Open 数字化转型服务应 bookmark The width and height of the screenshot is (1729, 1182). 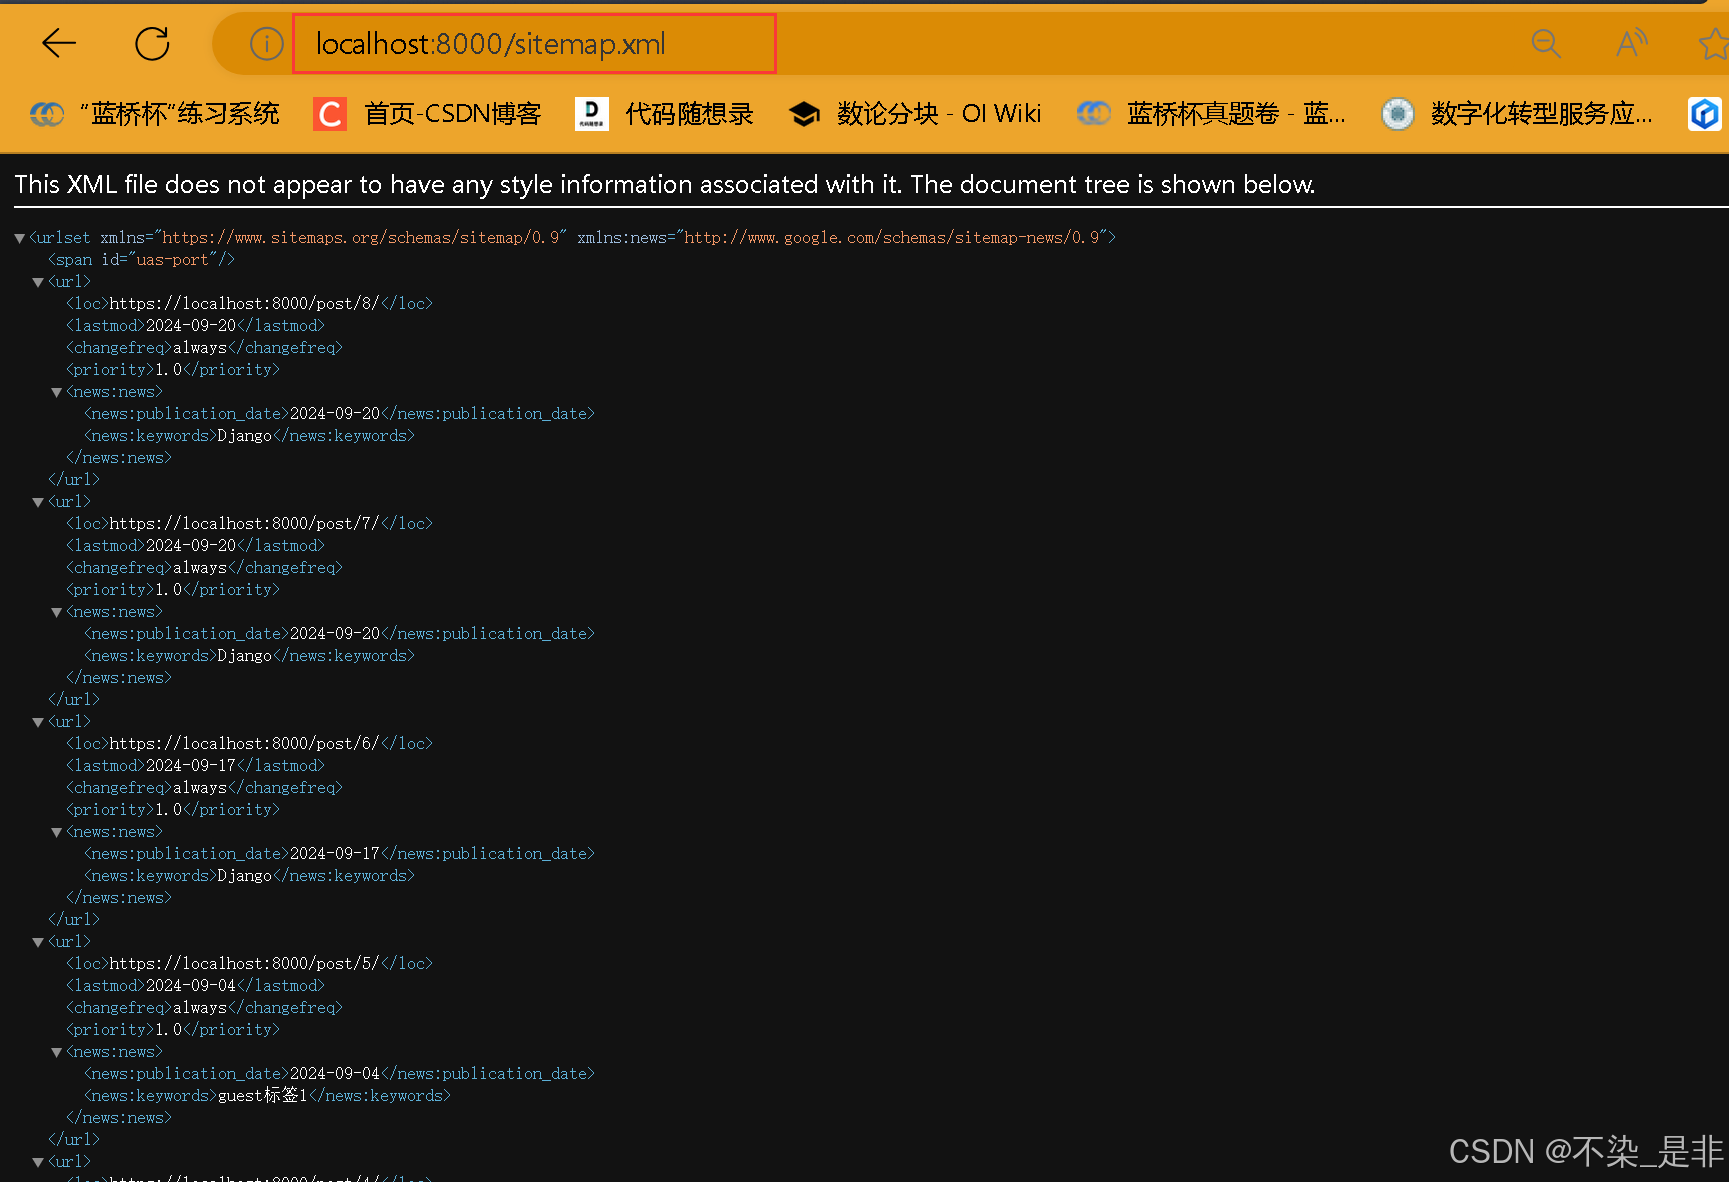pyautogui.click(x=1516, y=114)
